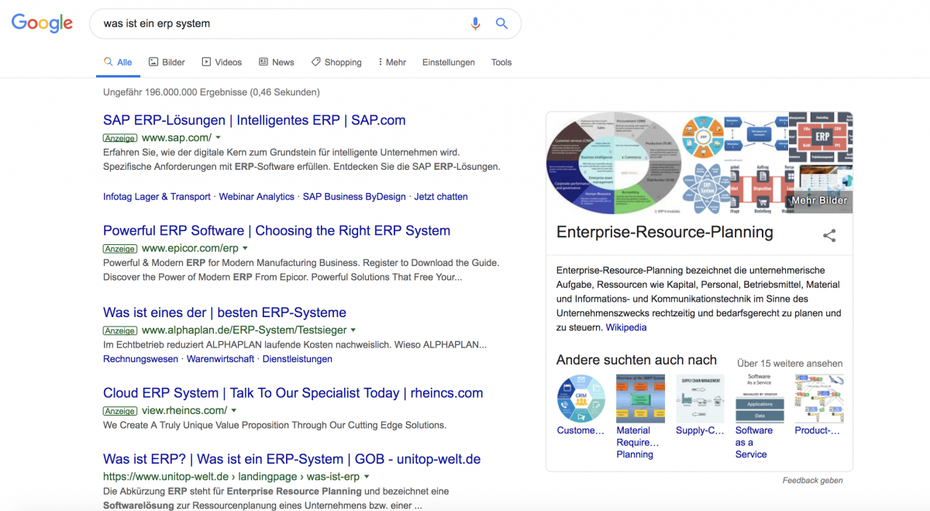The height and width of the screenshot is (511, 930).
Task: Expand dropdown arrow next to www.epicor.com/erp
Action: [x=245, y=248]
